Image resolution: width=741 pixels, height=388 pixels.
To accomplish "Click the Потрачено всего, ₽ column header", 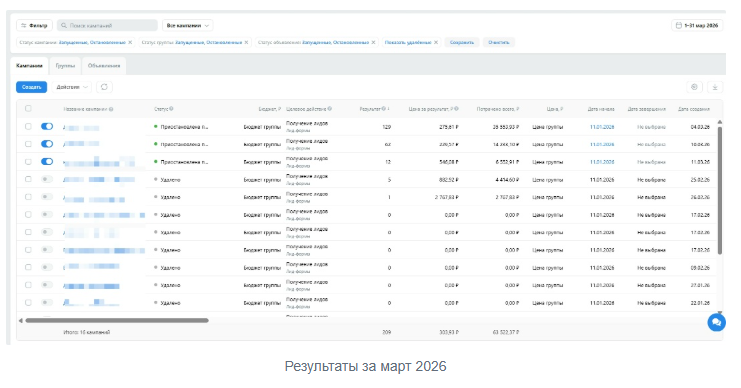I will tap(498, 109).
